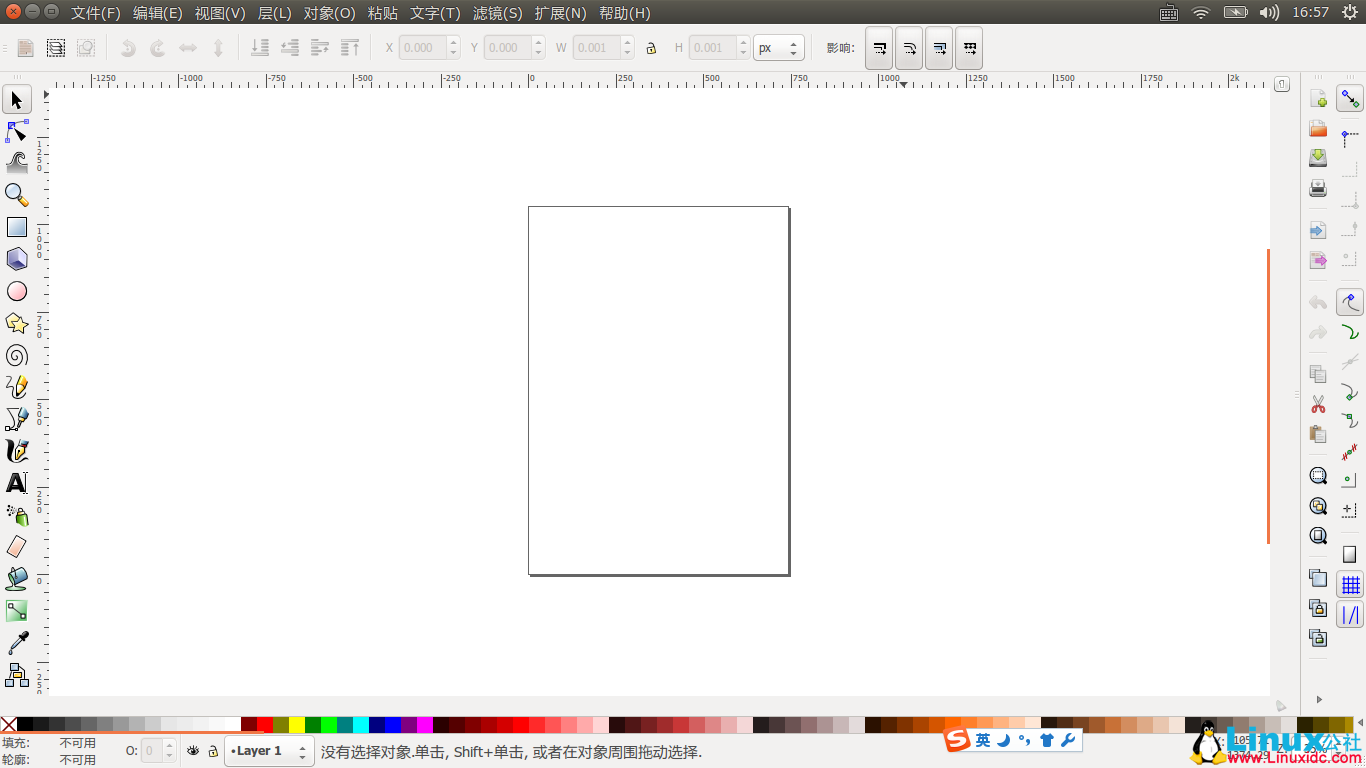Toggle the Enable snapping button
The width and height of the screenshot is (1366, 768).
[1350, 99]
